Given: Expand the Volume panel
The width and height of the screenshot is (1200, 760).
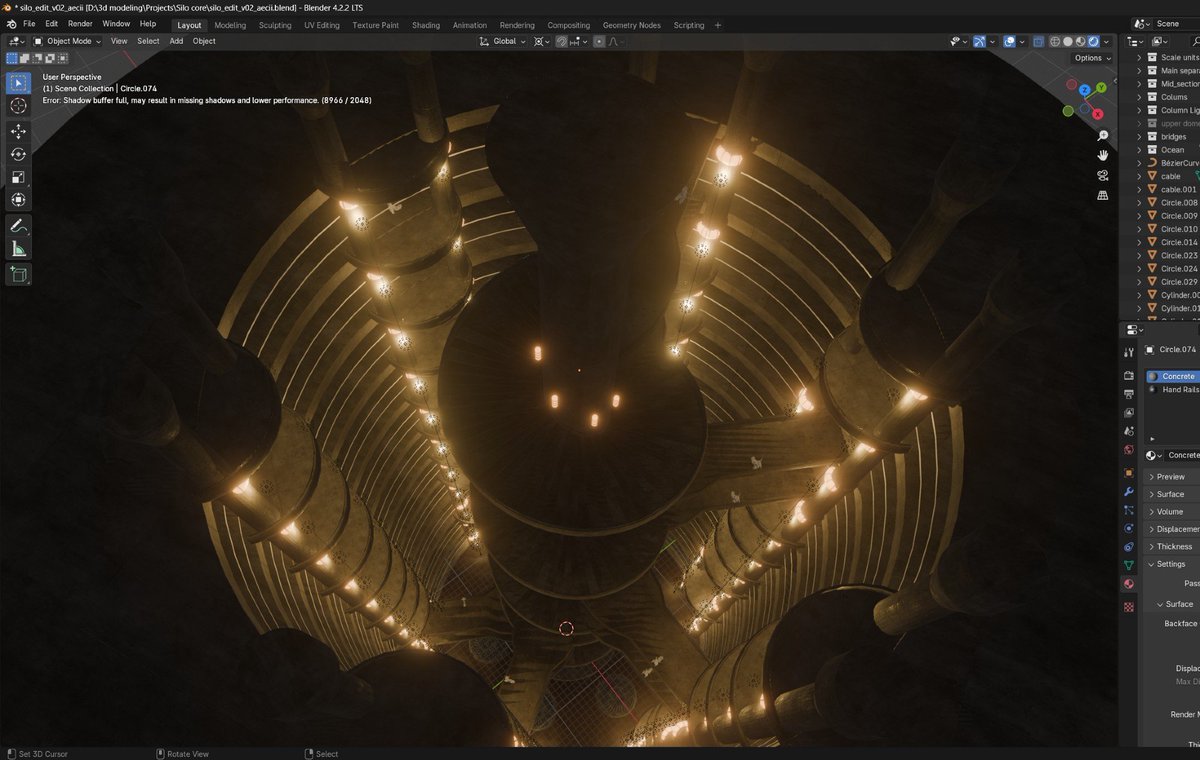Looking at the screenshot, I should tap(1170, 511).
